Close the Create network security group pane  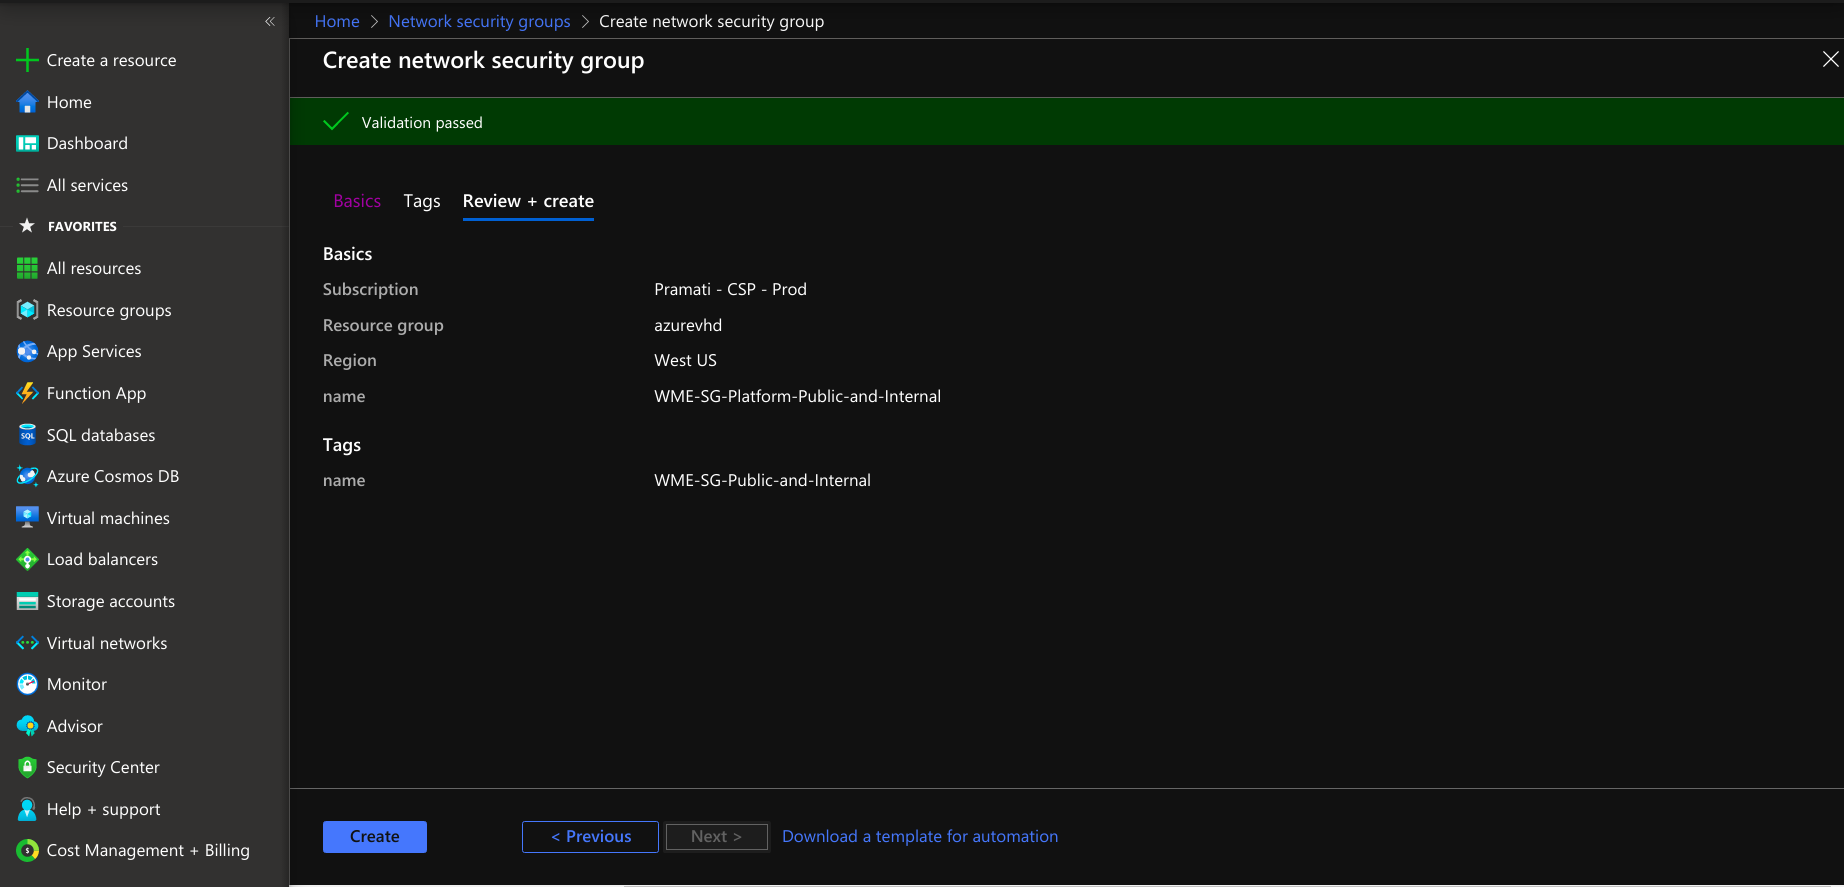click(x=1830, y=60)
